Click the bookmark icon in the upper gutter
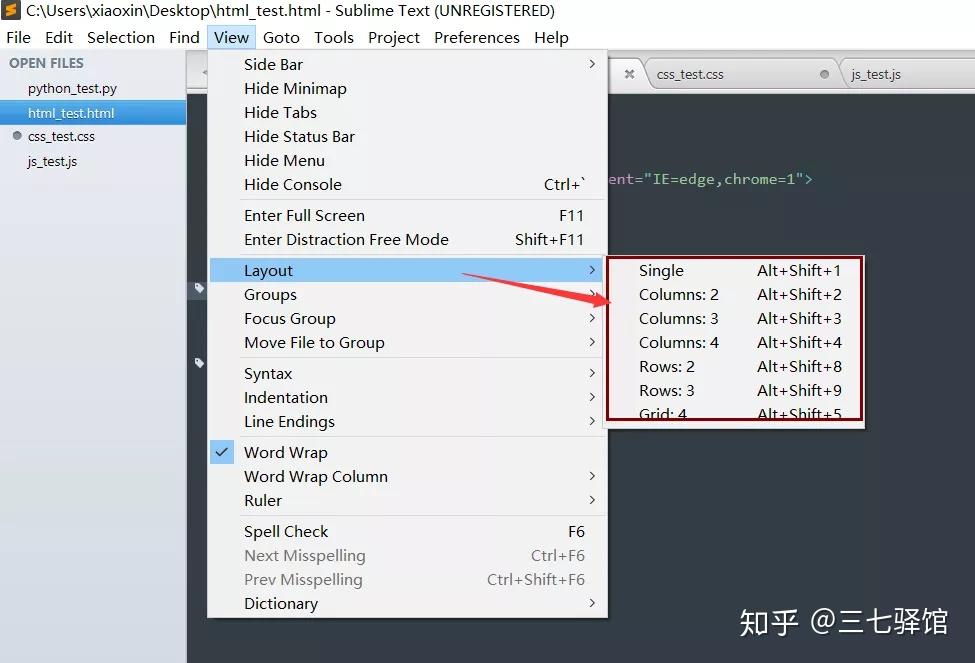The width and height of the screenshot is (975, 663). pos(197,289)
